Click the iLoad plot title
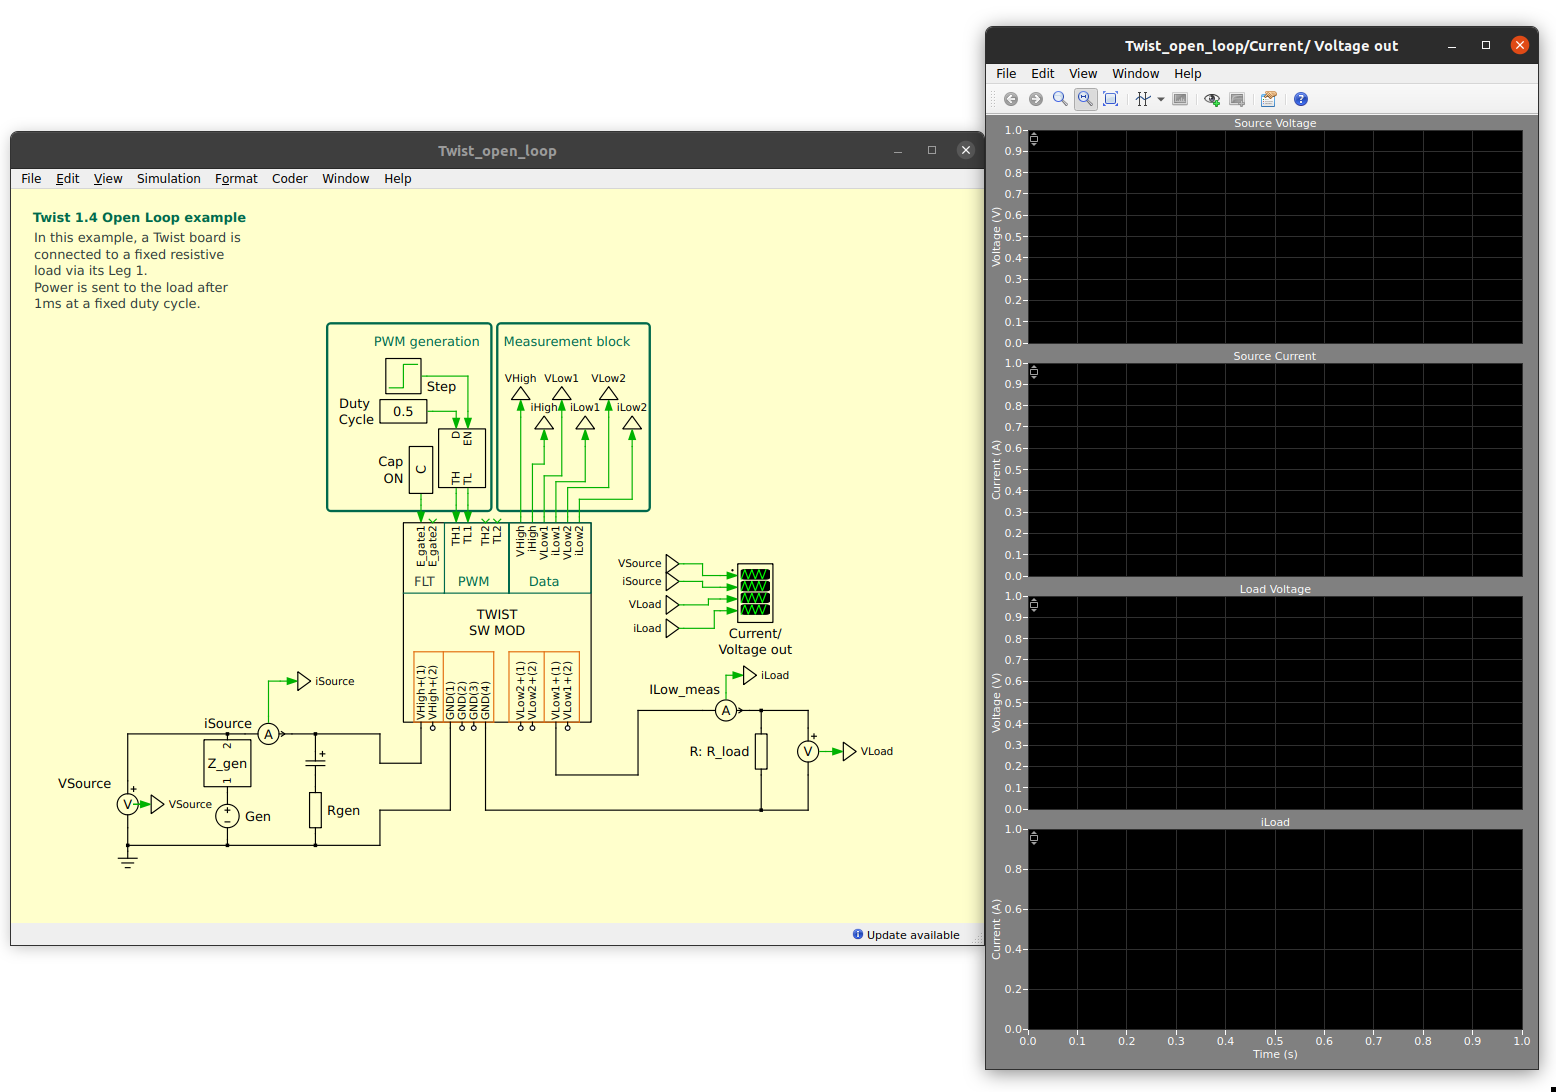 point(1275,822)
